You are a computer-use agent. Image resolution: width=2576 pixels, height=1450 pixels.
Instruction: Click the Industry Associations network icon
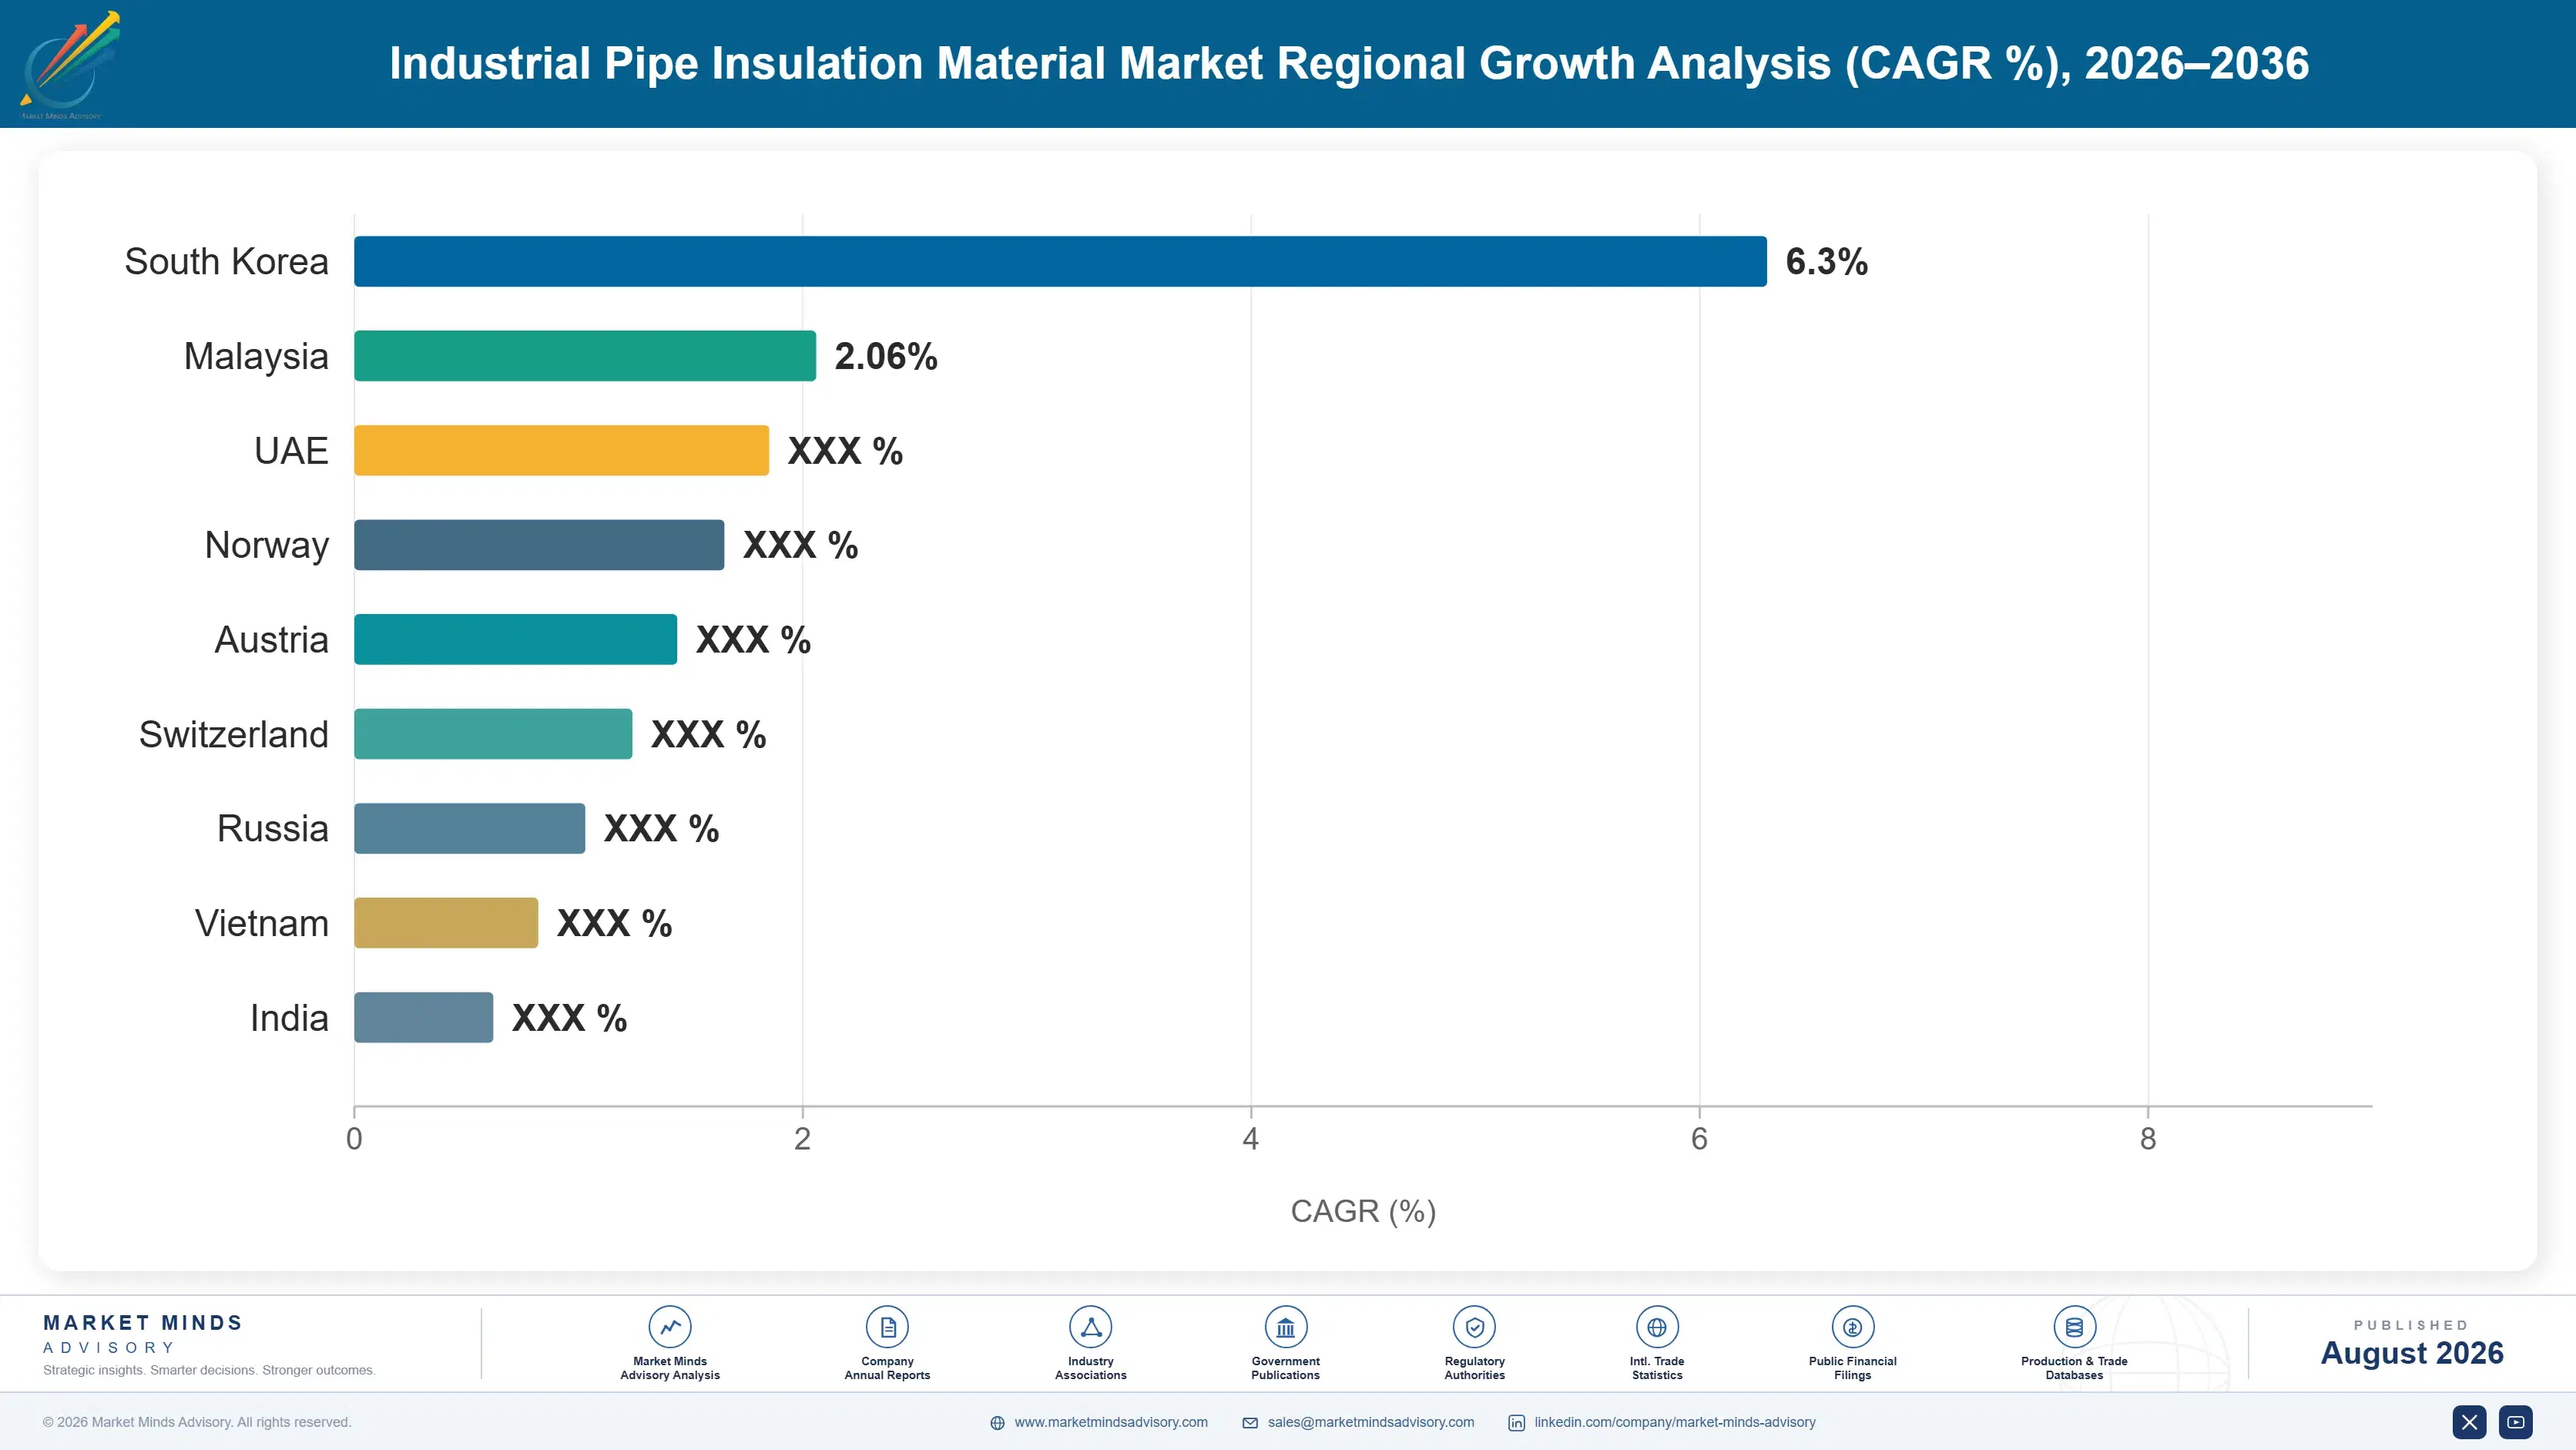1090,1327
